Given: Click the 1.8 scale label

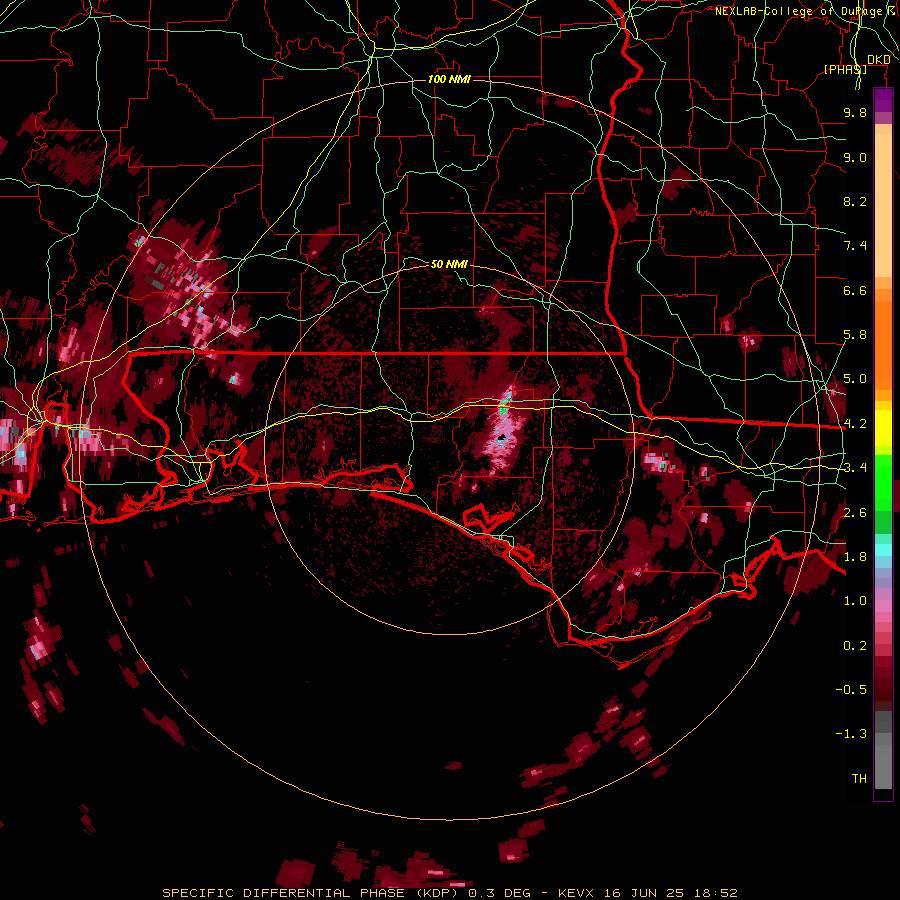Looking at the screenshot, I should tap(855, 557).
